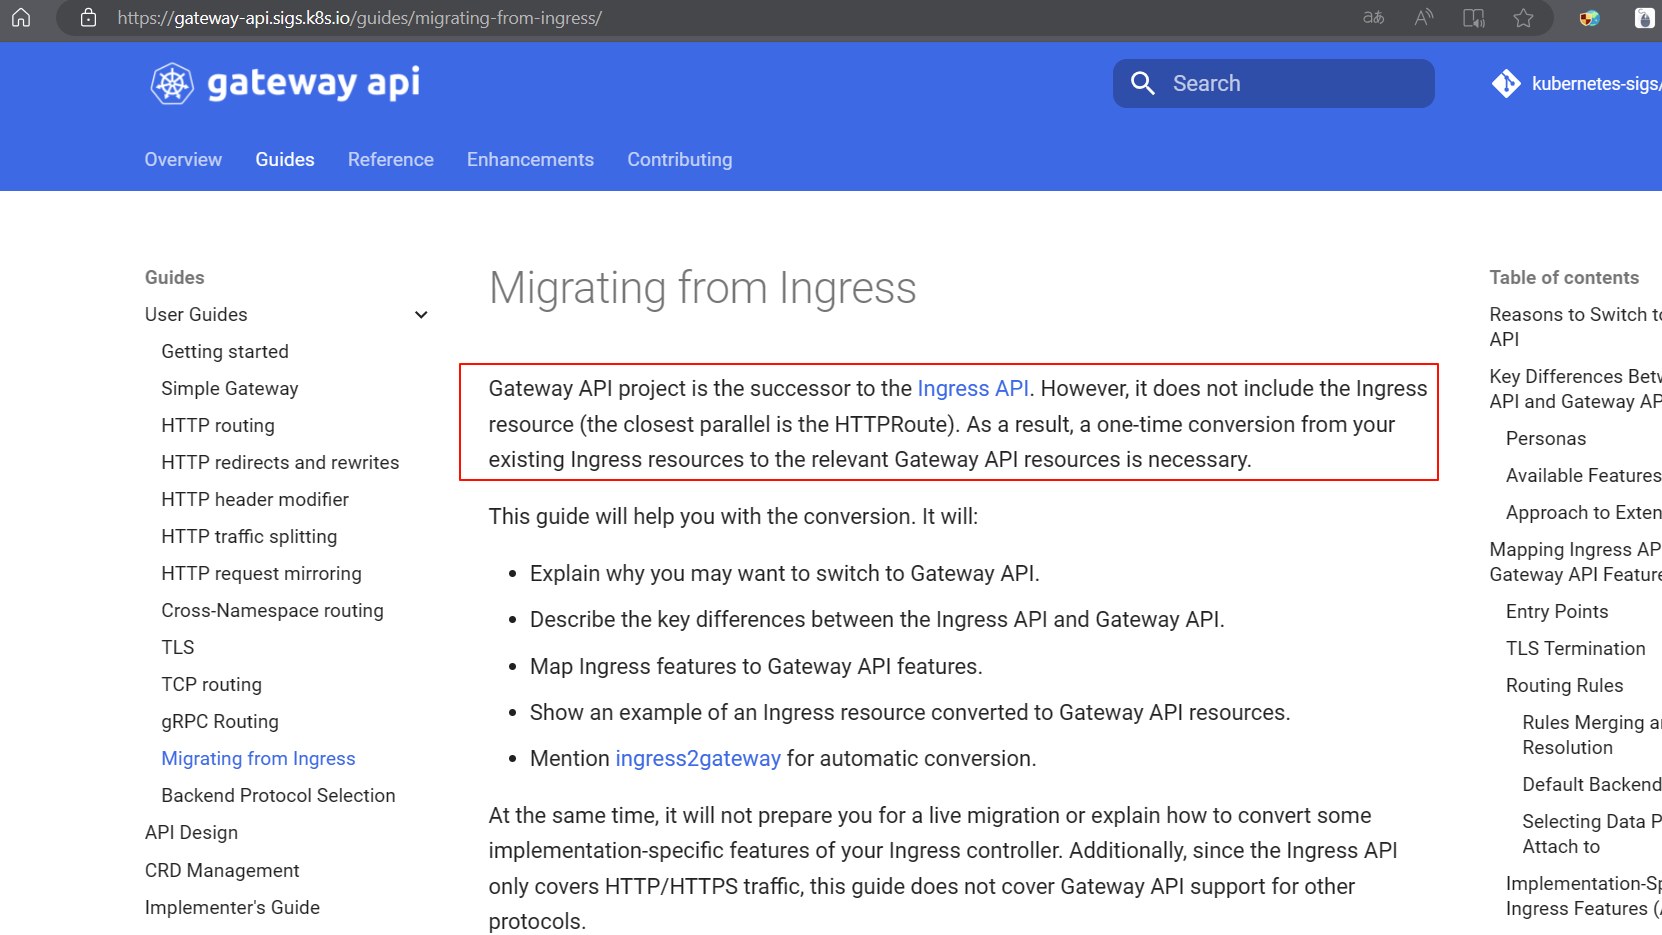Open the translate page icon
Screen dimensions: 1662x935
(x=1373, y=18)
